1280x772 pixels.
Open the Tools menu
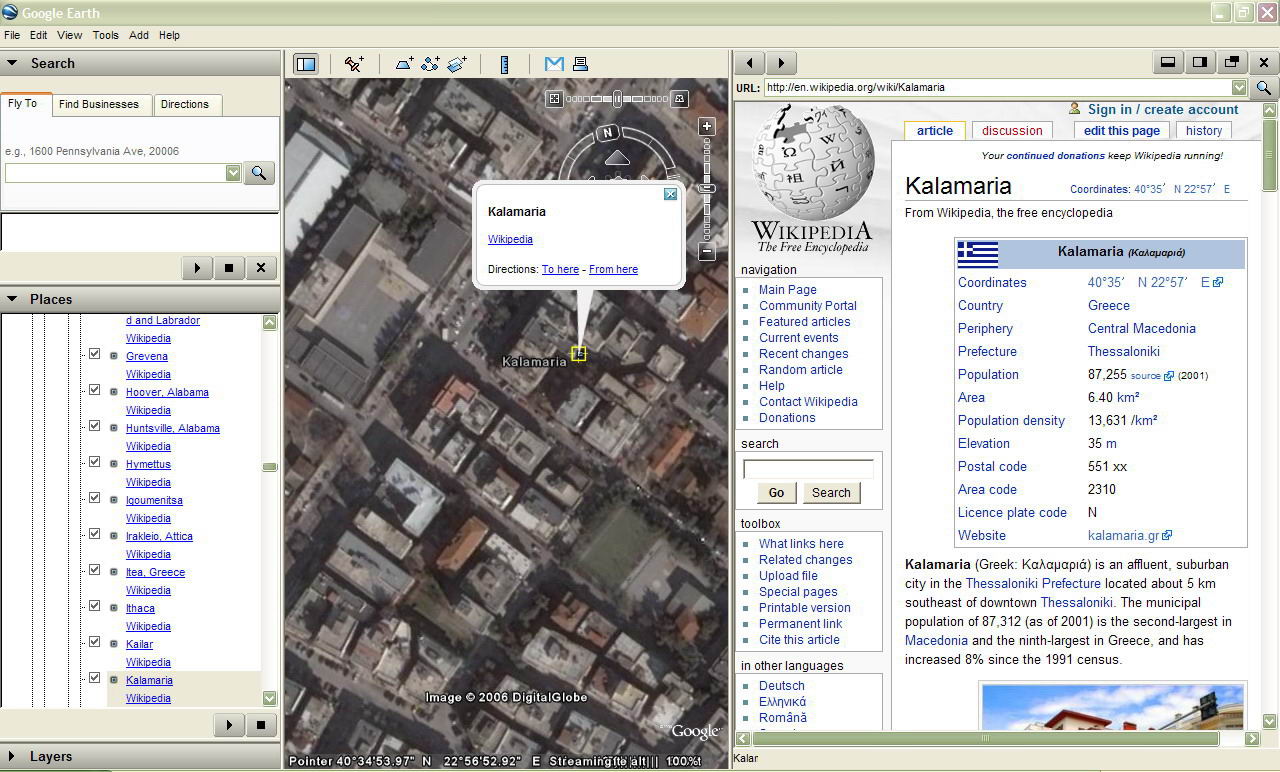(x=106, y=35)
